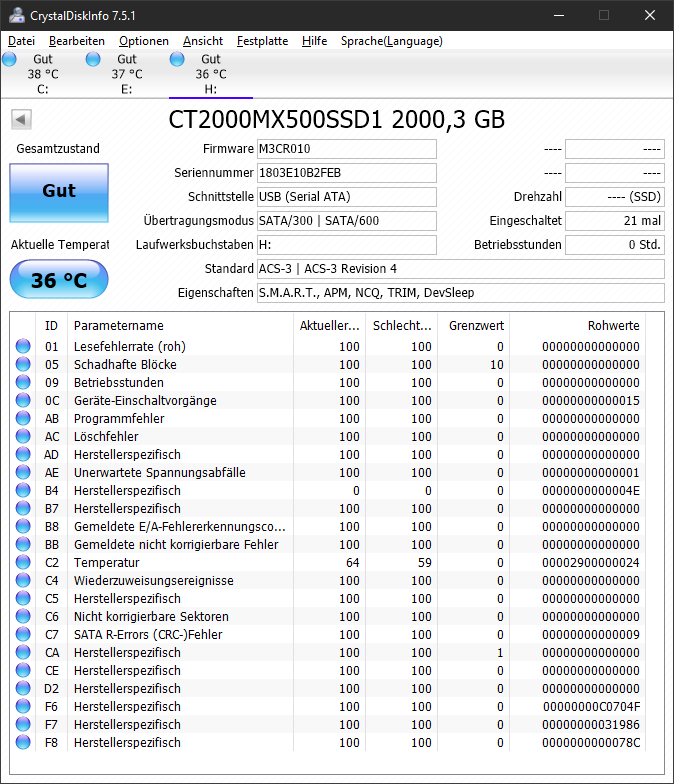
Task: Select drive C: status tab
Action: point(42,74)
